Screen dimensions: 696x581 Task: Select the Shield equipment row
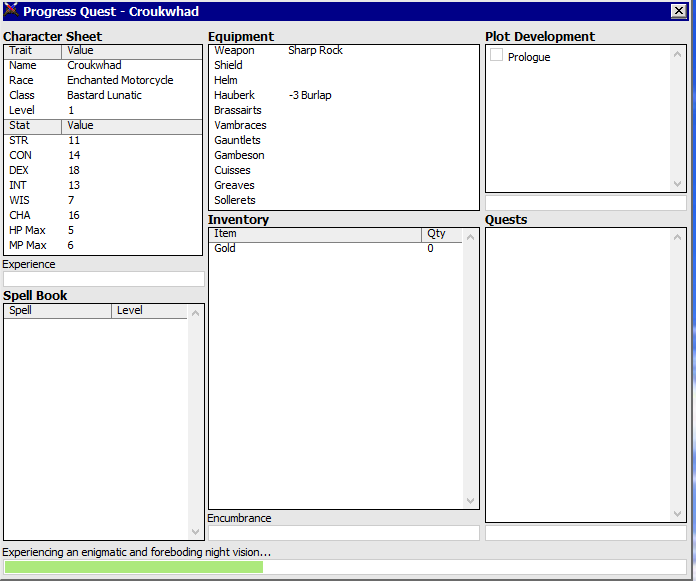click(344, 65)
